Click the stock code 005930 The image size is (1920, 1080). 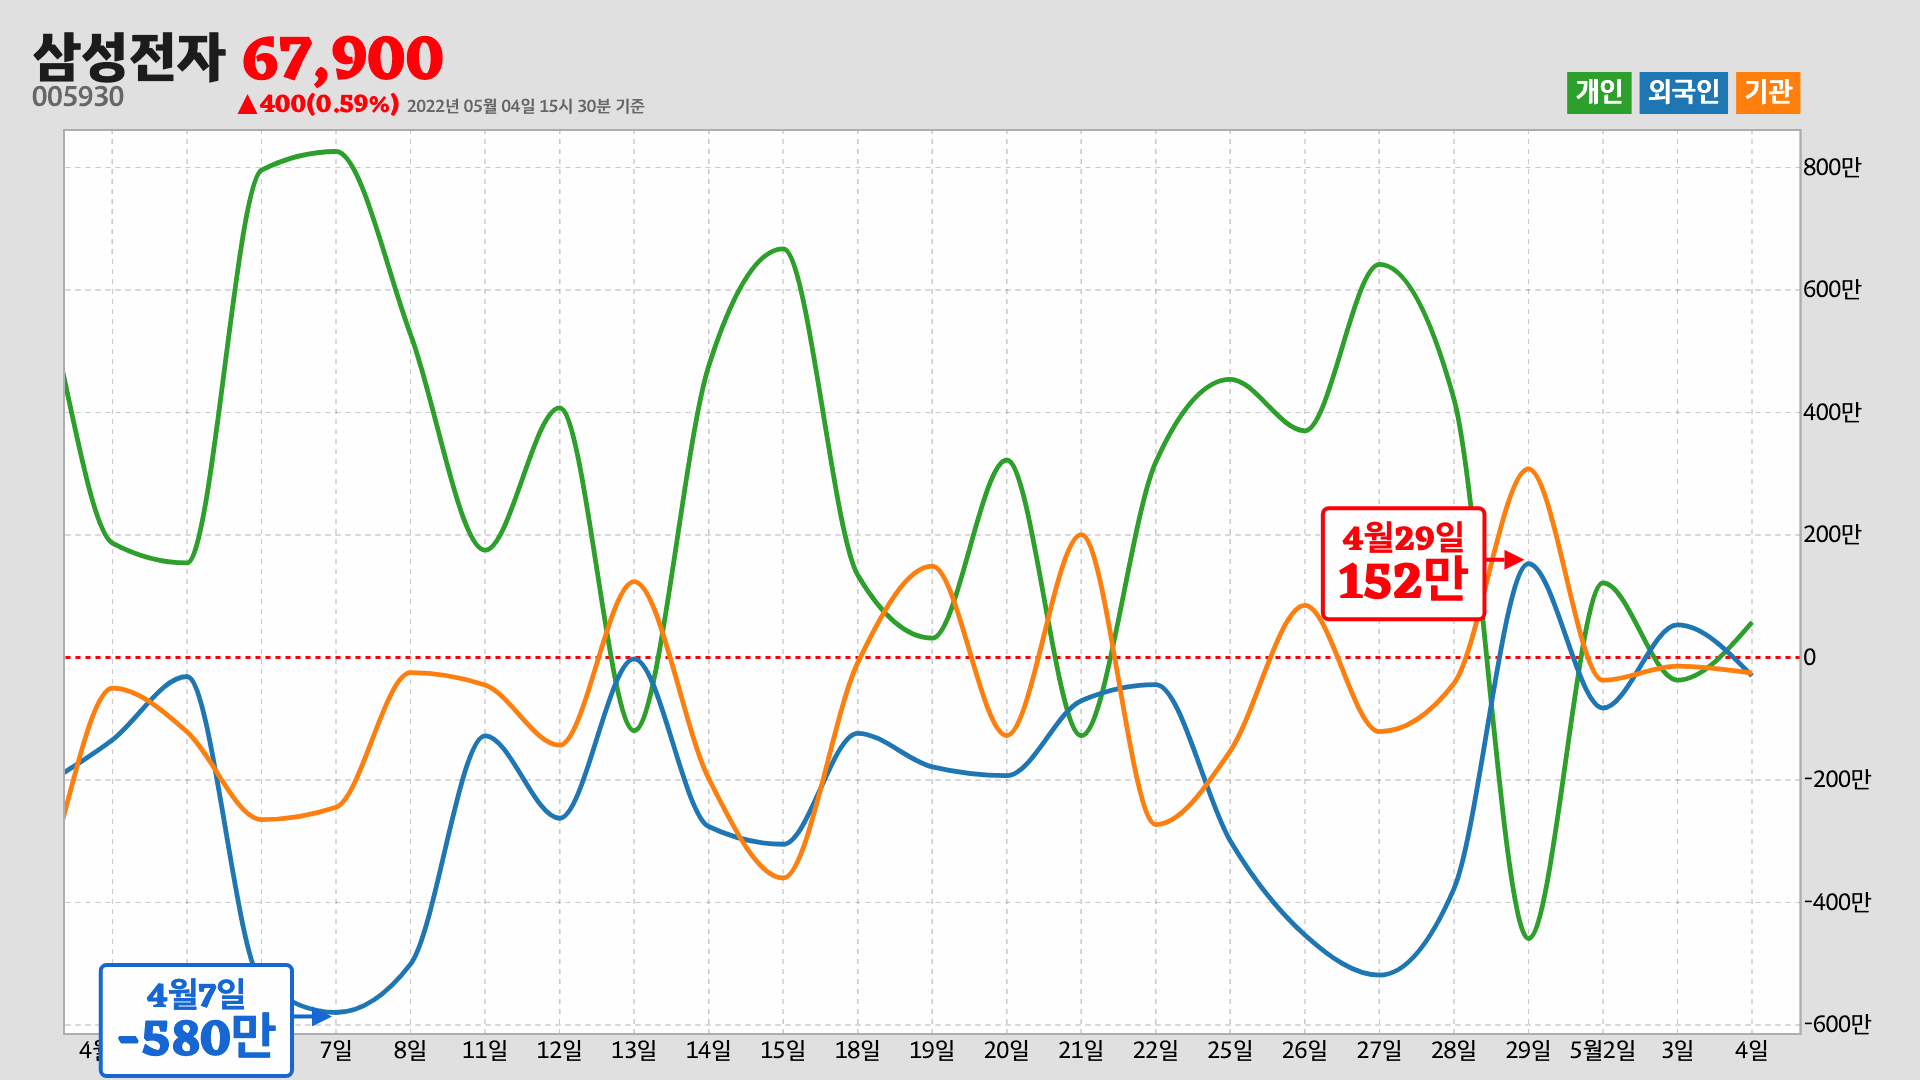pos(78,97)
